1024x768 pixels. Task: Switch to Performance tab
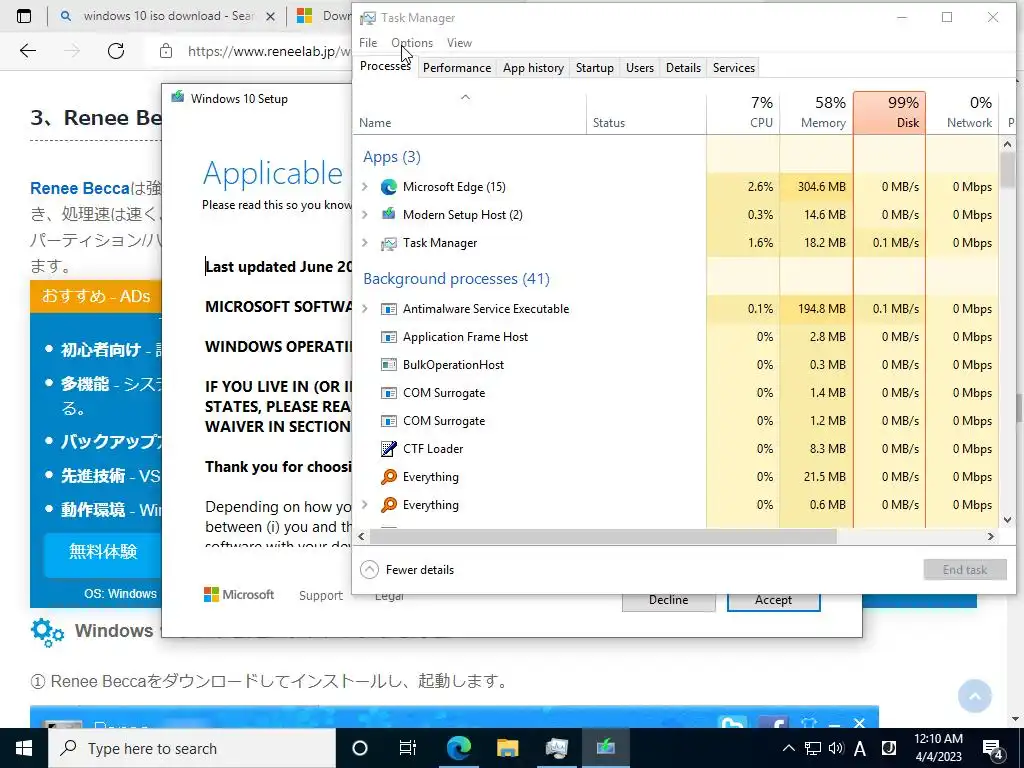coord(456,68)
